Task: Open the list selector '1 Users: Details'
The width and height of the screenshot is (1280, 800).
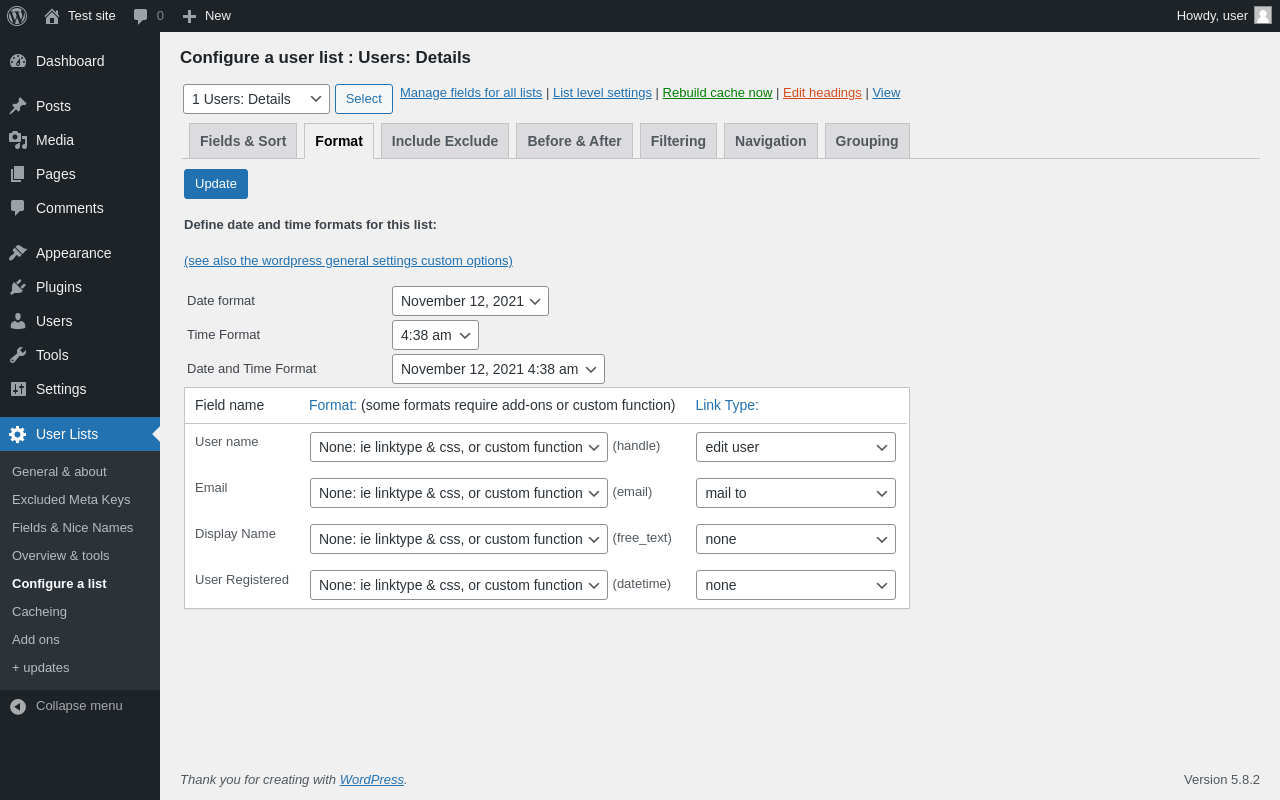Action: coord(256,99)
